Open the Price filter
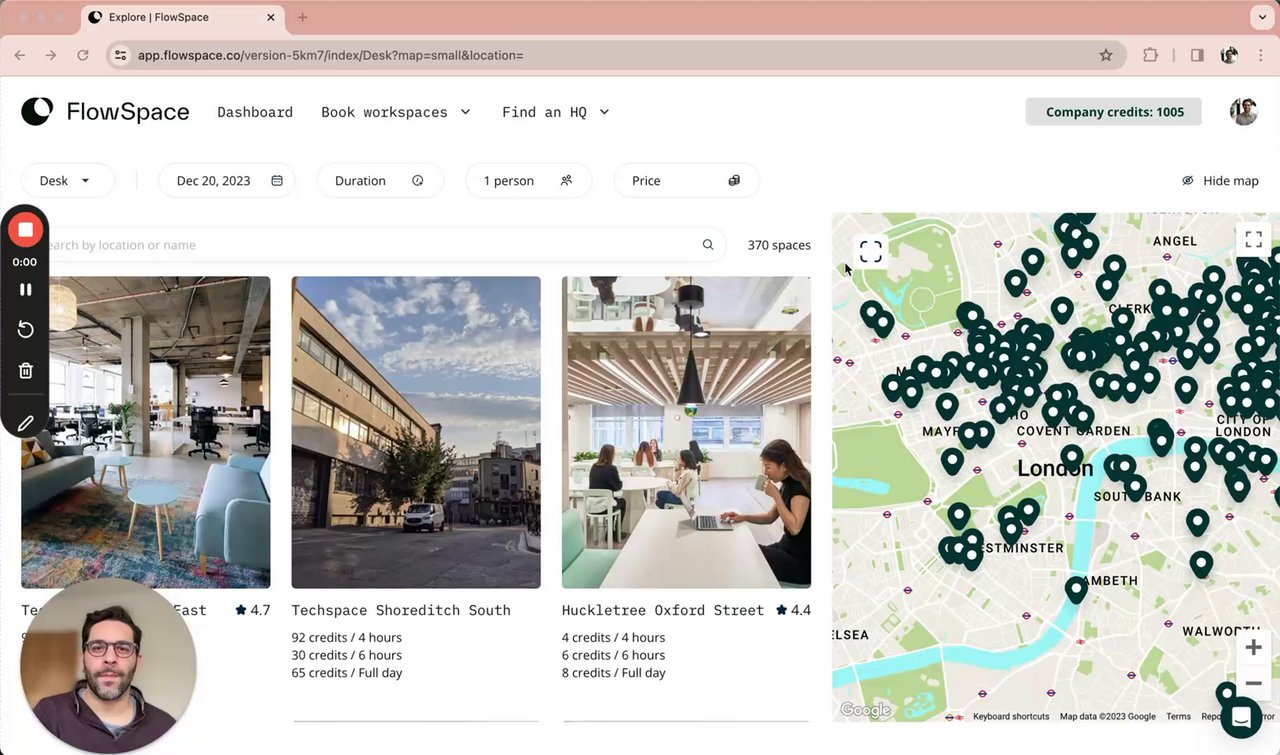 click(685, 181)
